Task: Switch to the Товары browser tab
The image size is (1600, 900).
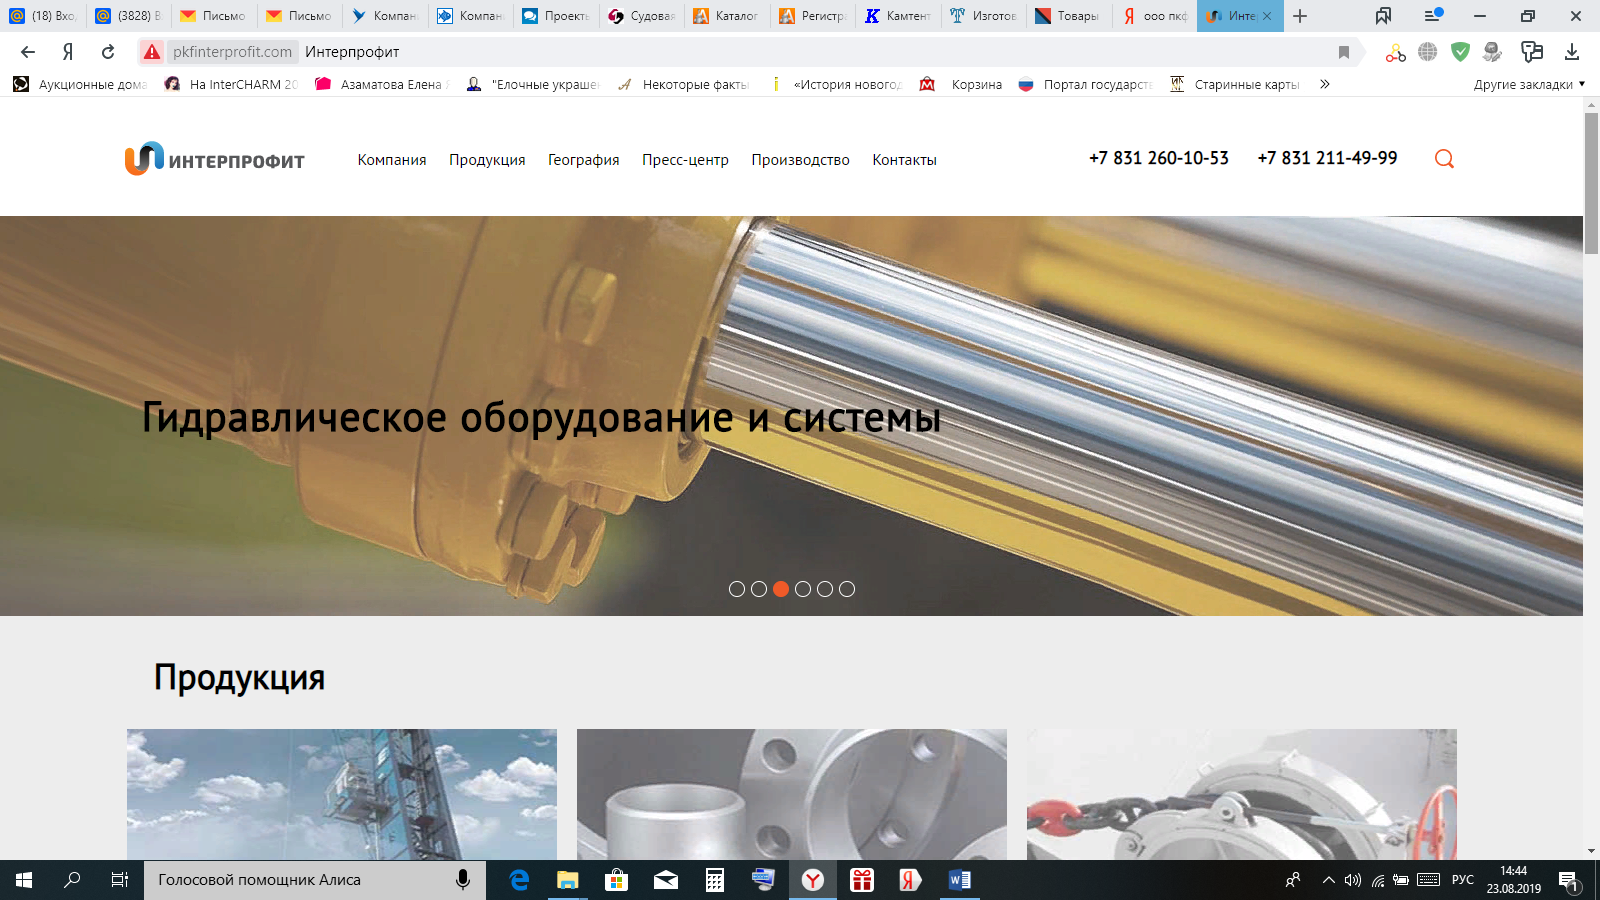Action: coord(1068,16)
